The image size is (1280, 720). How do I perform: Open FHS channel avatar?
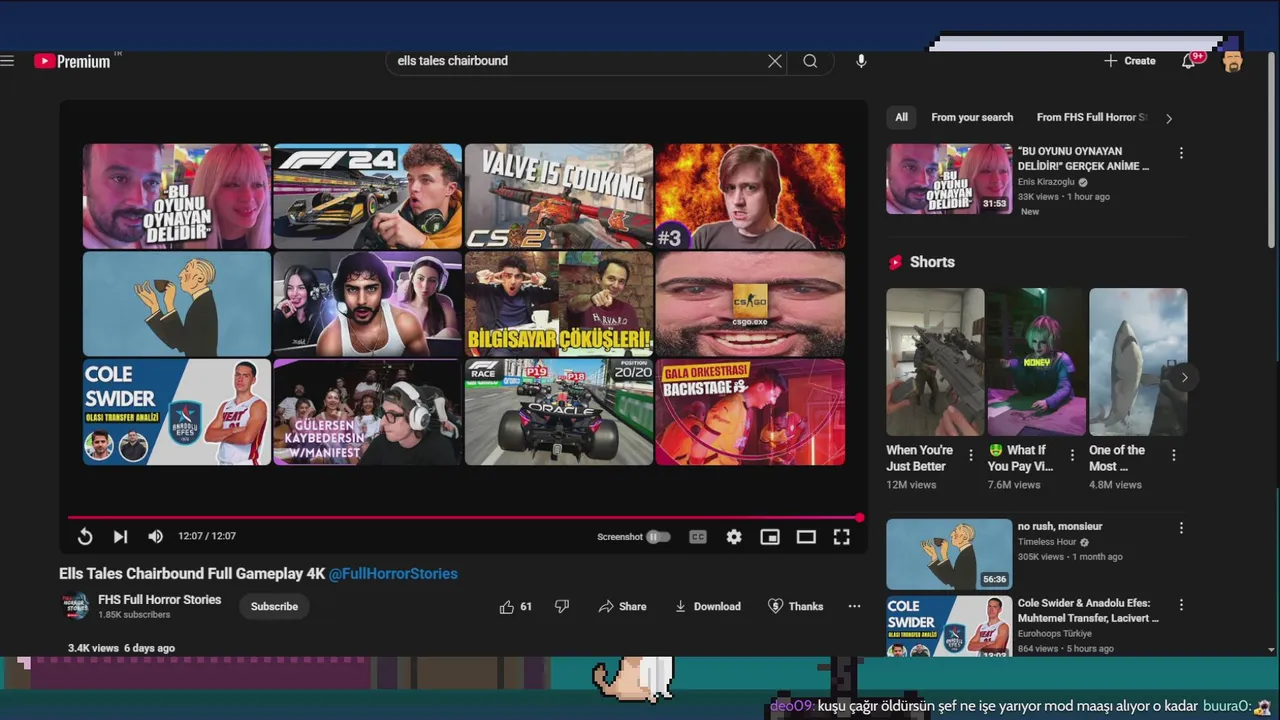click(x=76, y=606)
